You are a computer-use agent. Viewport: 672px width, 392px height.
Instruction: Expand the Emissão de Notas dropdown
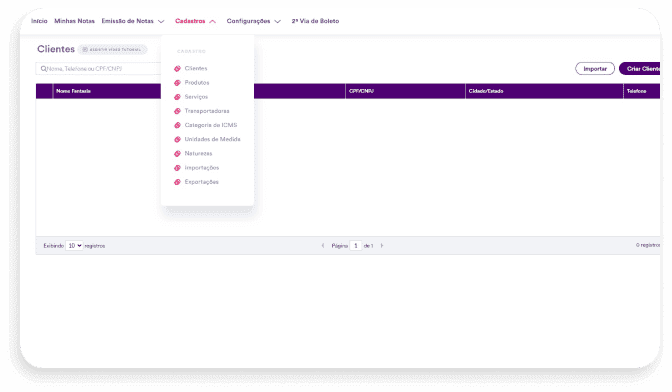click(x=133, y=21)
